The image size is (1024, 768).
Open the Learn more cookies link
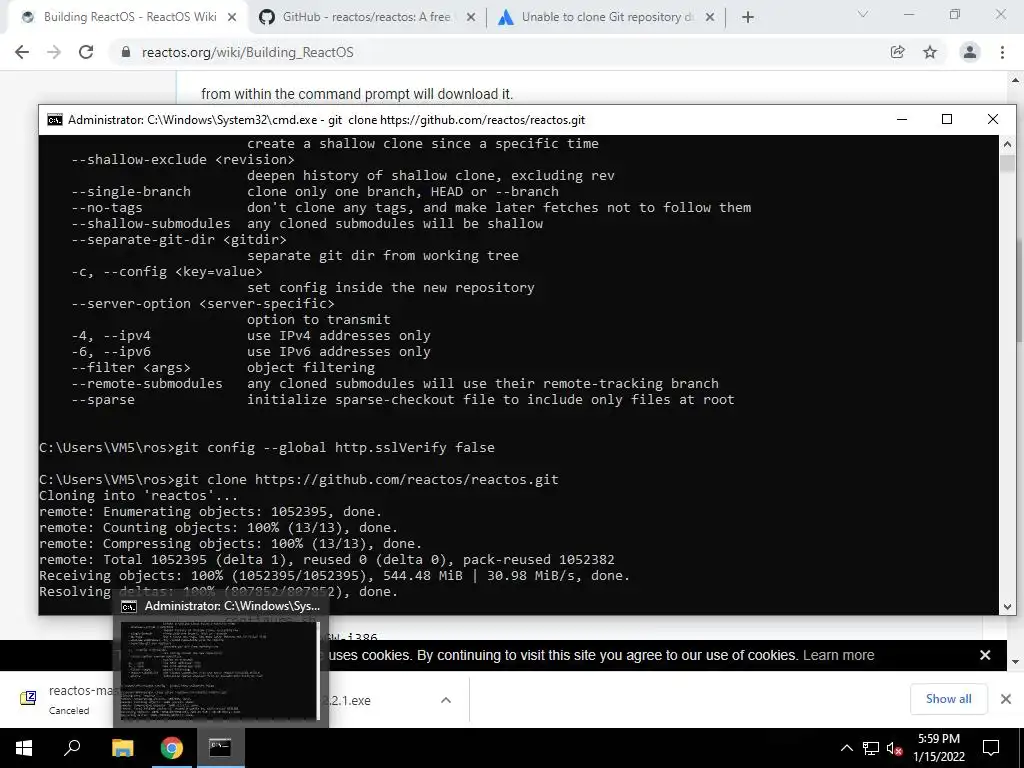coord(839,655)
